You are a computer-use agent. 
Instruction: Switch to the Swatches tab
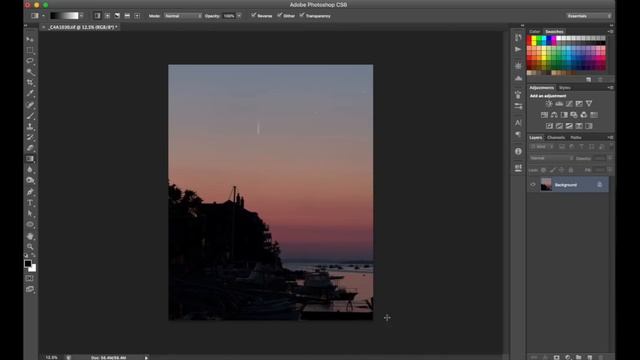tap(554, 31)
